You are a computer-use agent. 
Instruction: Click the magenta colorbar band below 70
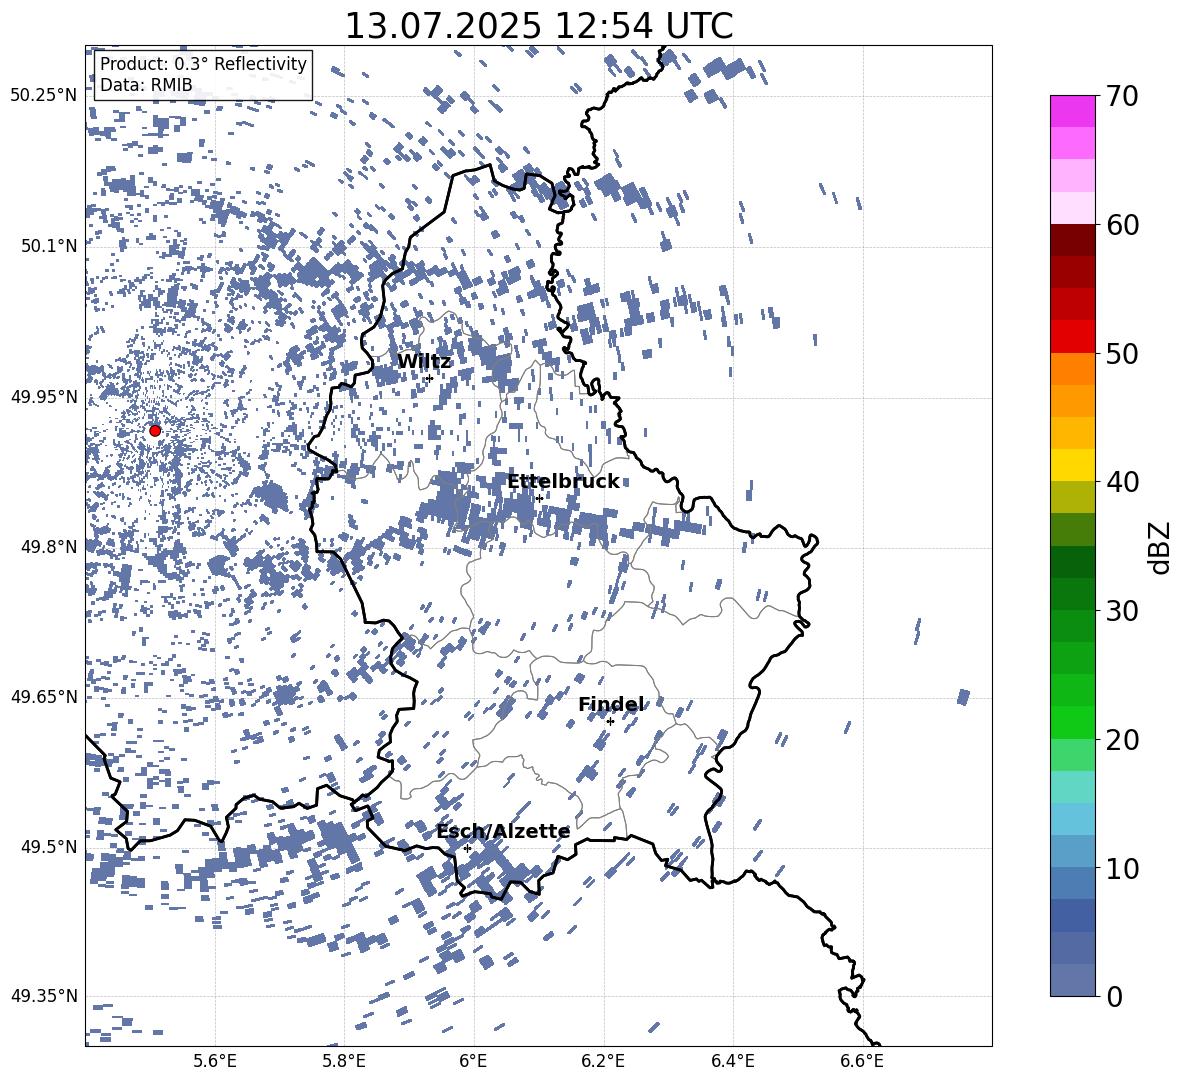[x=1073, y=112]
